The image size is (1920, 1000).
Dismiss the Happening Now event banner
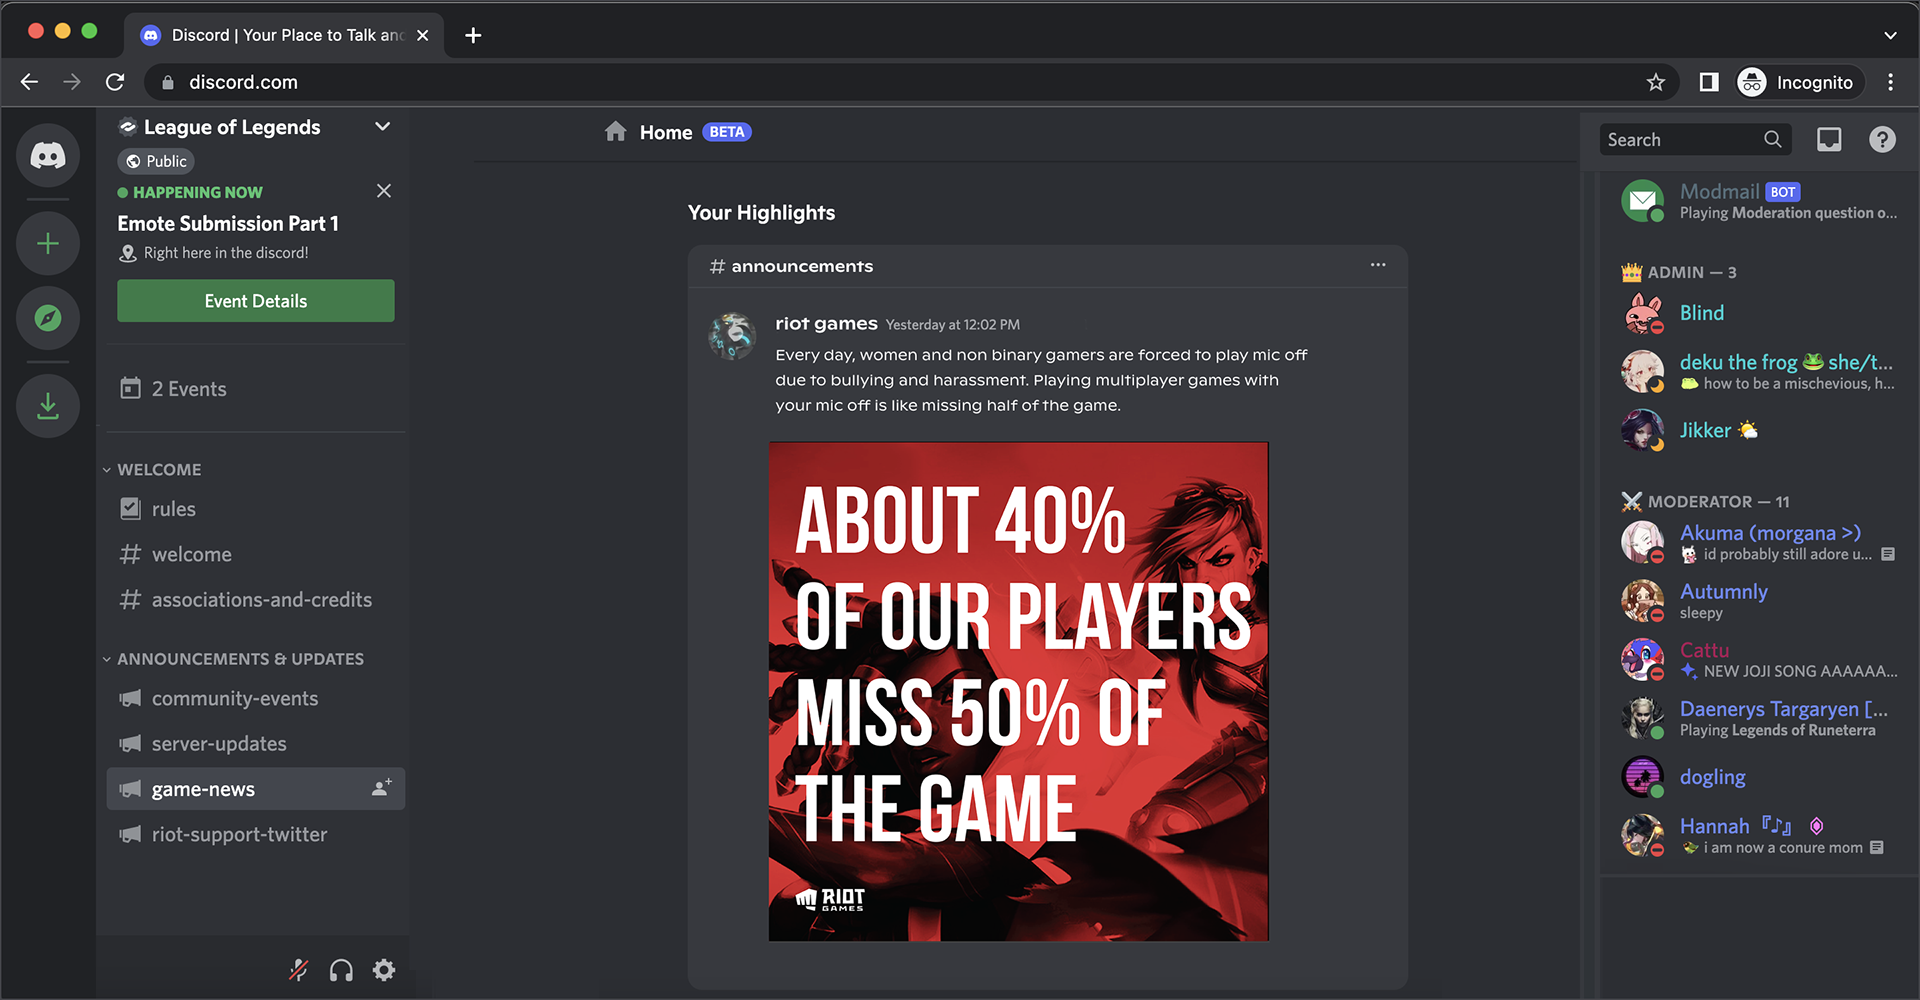pyautogui.click(x=384, y=191)
